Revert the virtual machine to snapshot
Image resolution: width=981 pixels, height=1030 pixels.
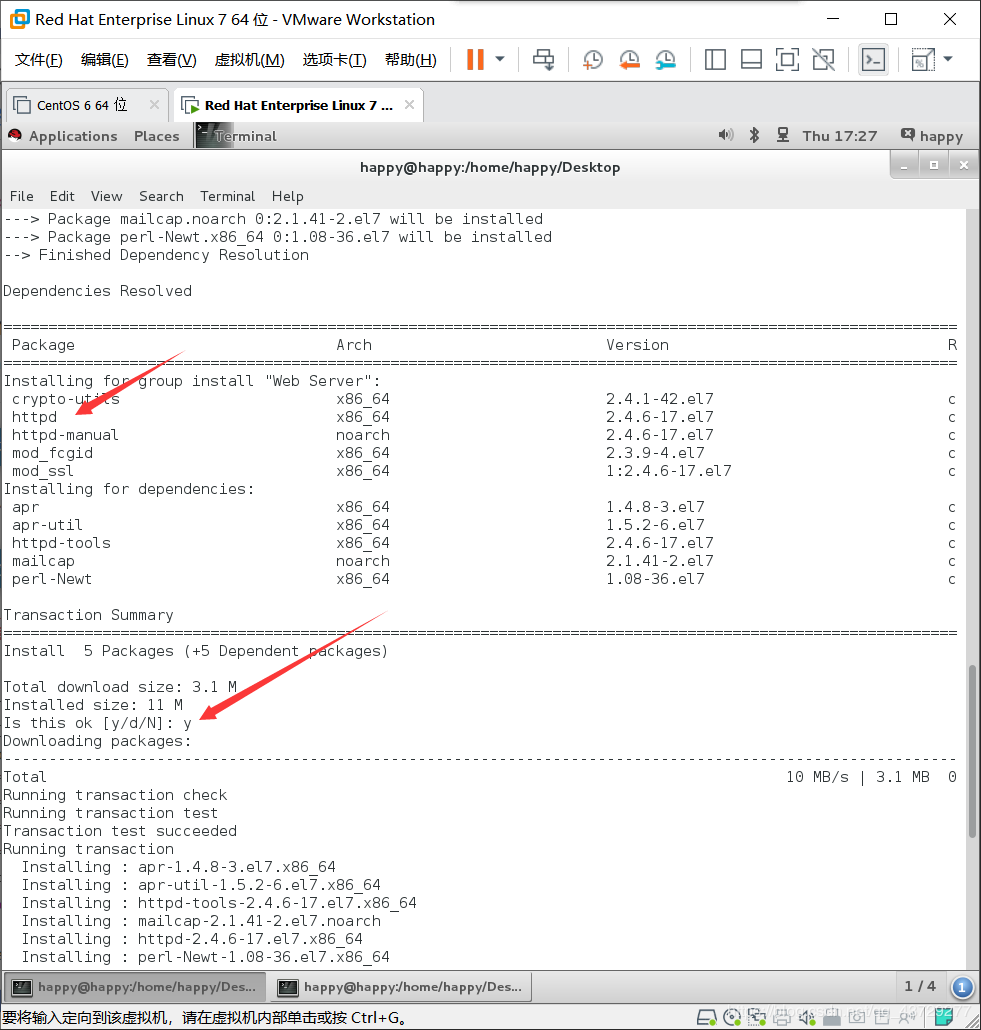[629, 60]
